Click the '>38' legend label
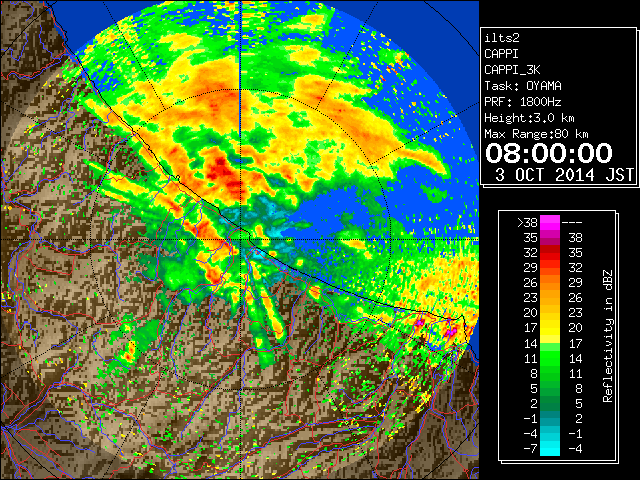The height and width of the screenshot is (480, 640). point(527,223)
